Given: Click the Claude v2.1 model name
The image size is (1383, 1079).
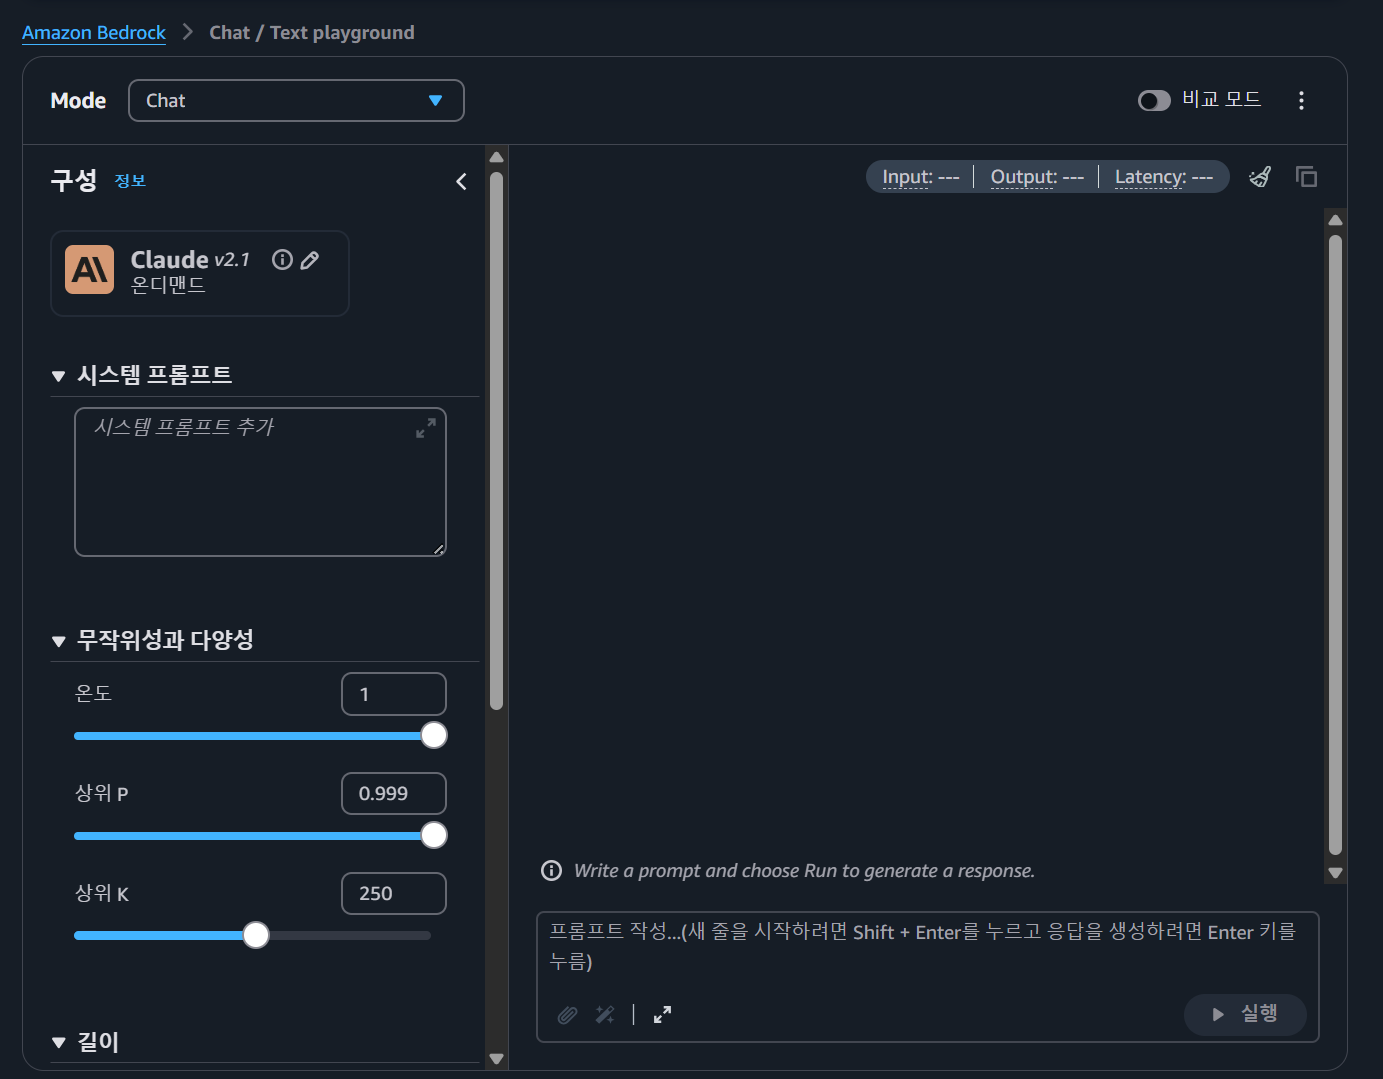Looking at the screenshot, I should tap(190, 260).
